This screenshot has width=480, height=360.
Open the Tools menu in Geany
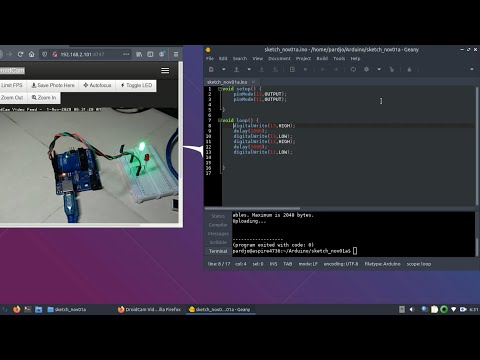[x=339, y=58]
